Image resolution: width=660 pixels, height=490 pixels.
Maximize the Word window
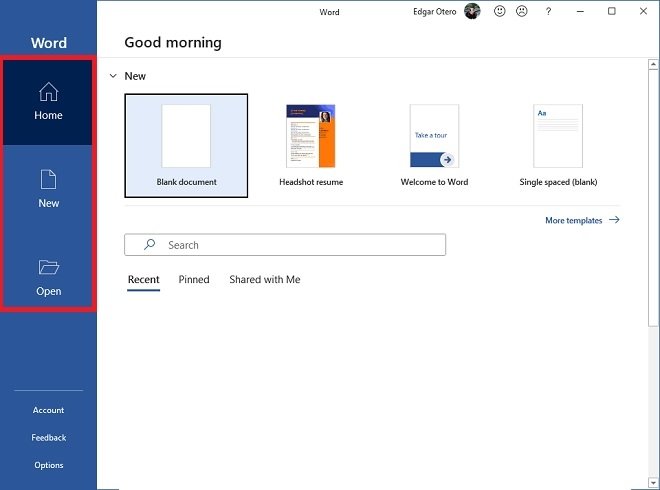tap(612, 11)
